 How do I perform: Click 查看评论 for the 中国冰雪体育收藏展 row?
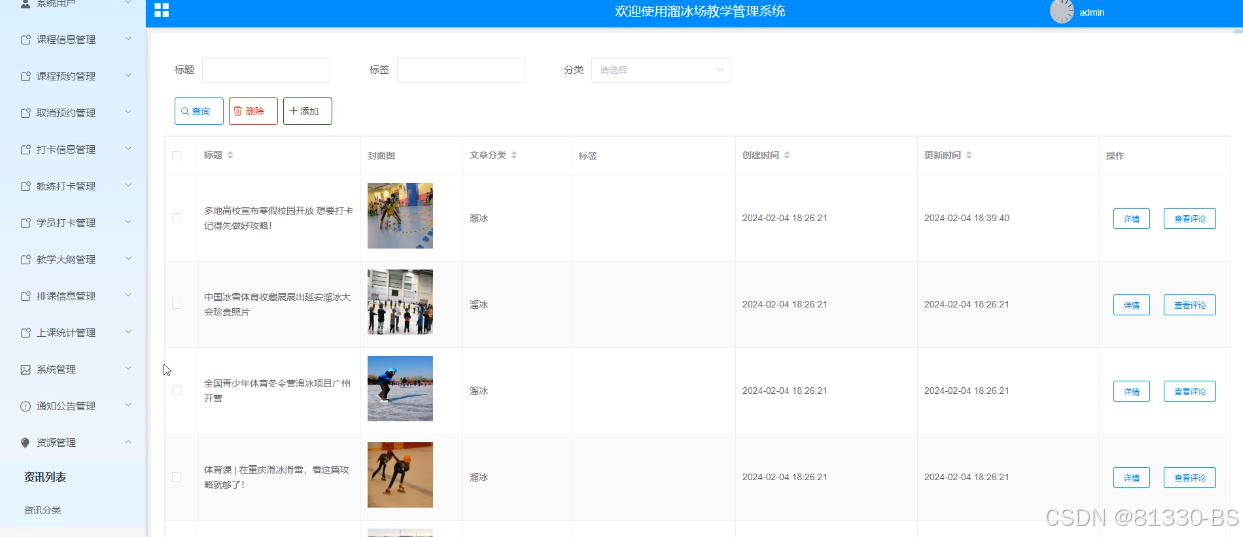pyautogui.click(x=1190, y=305)
